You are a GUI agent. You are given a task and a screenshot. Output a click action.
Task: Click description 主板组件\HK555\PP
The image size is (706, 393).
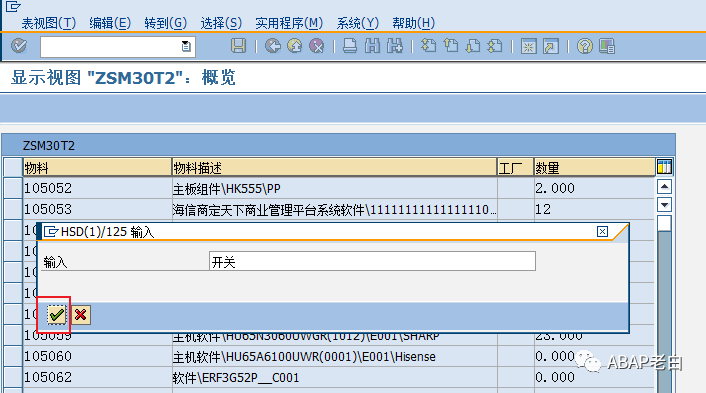(335, 188)
